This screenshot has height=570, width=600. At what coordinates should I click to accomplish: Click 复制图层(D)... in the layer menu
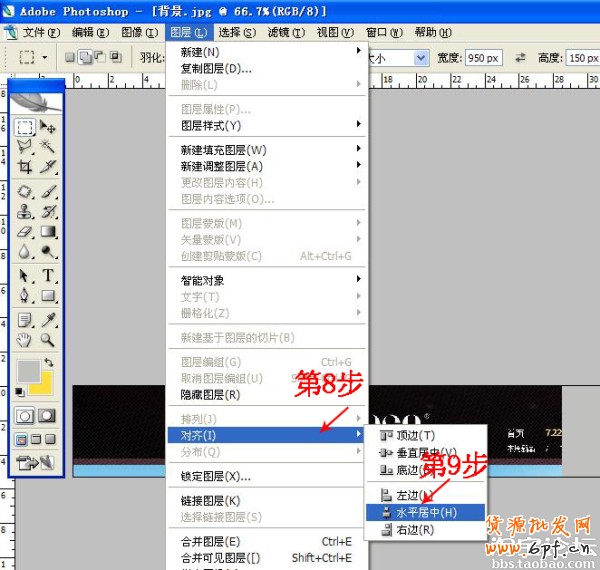(x=216, y=69)
